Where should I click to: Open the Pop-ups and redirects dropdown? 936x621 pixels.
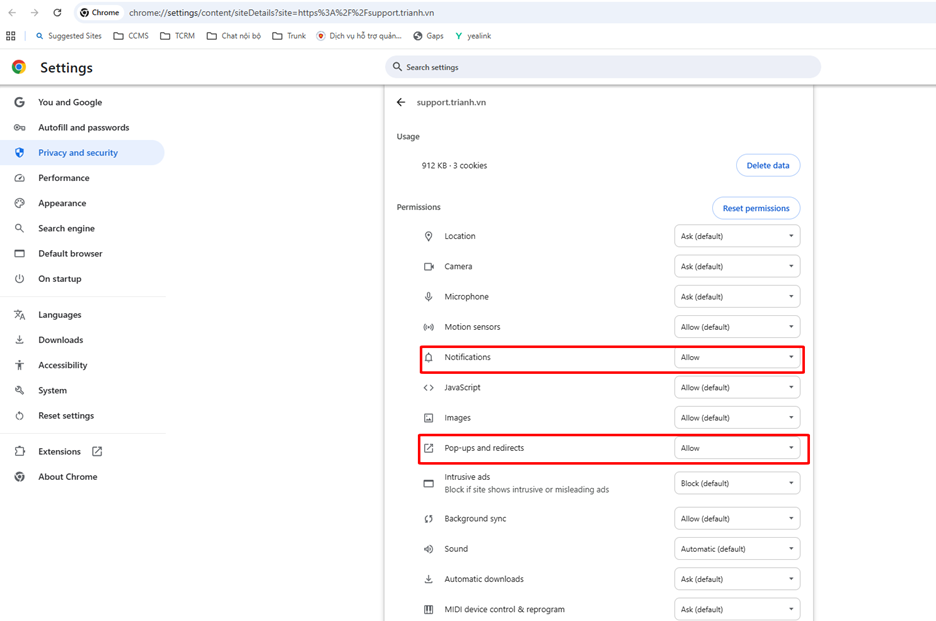[x=737, y=448]
